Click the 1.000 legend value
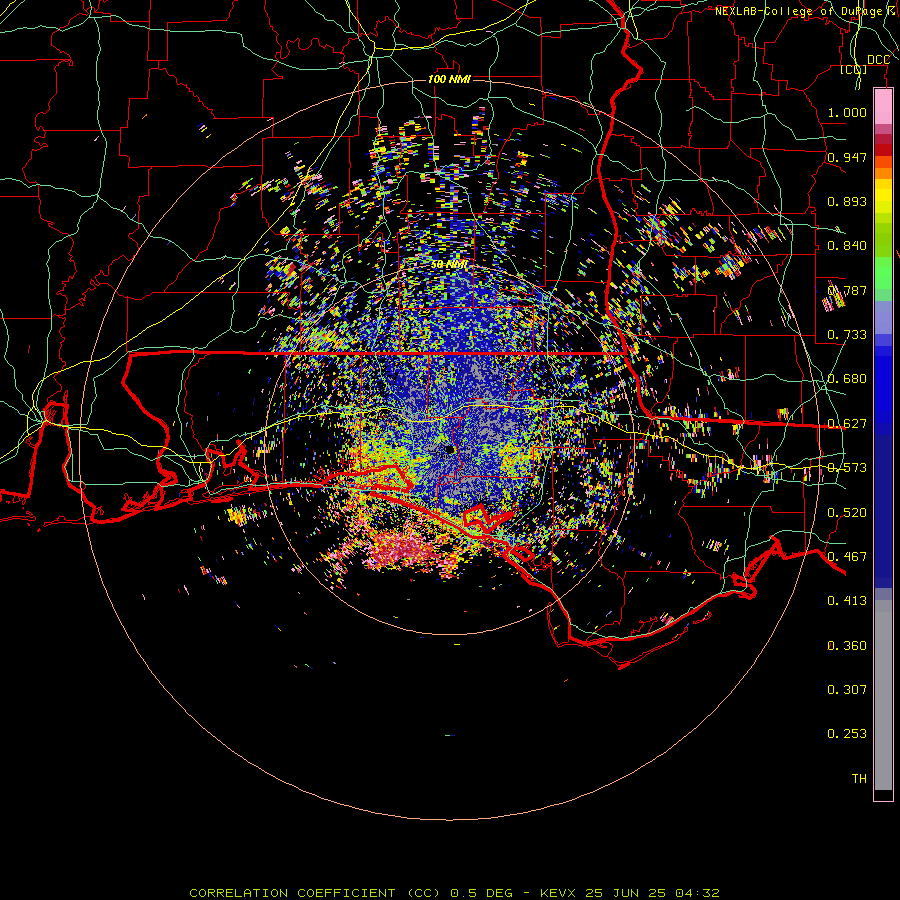Screen dimensions: 900x900 pos(847,112)
